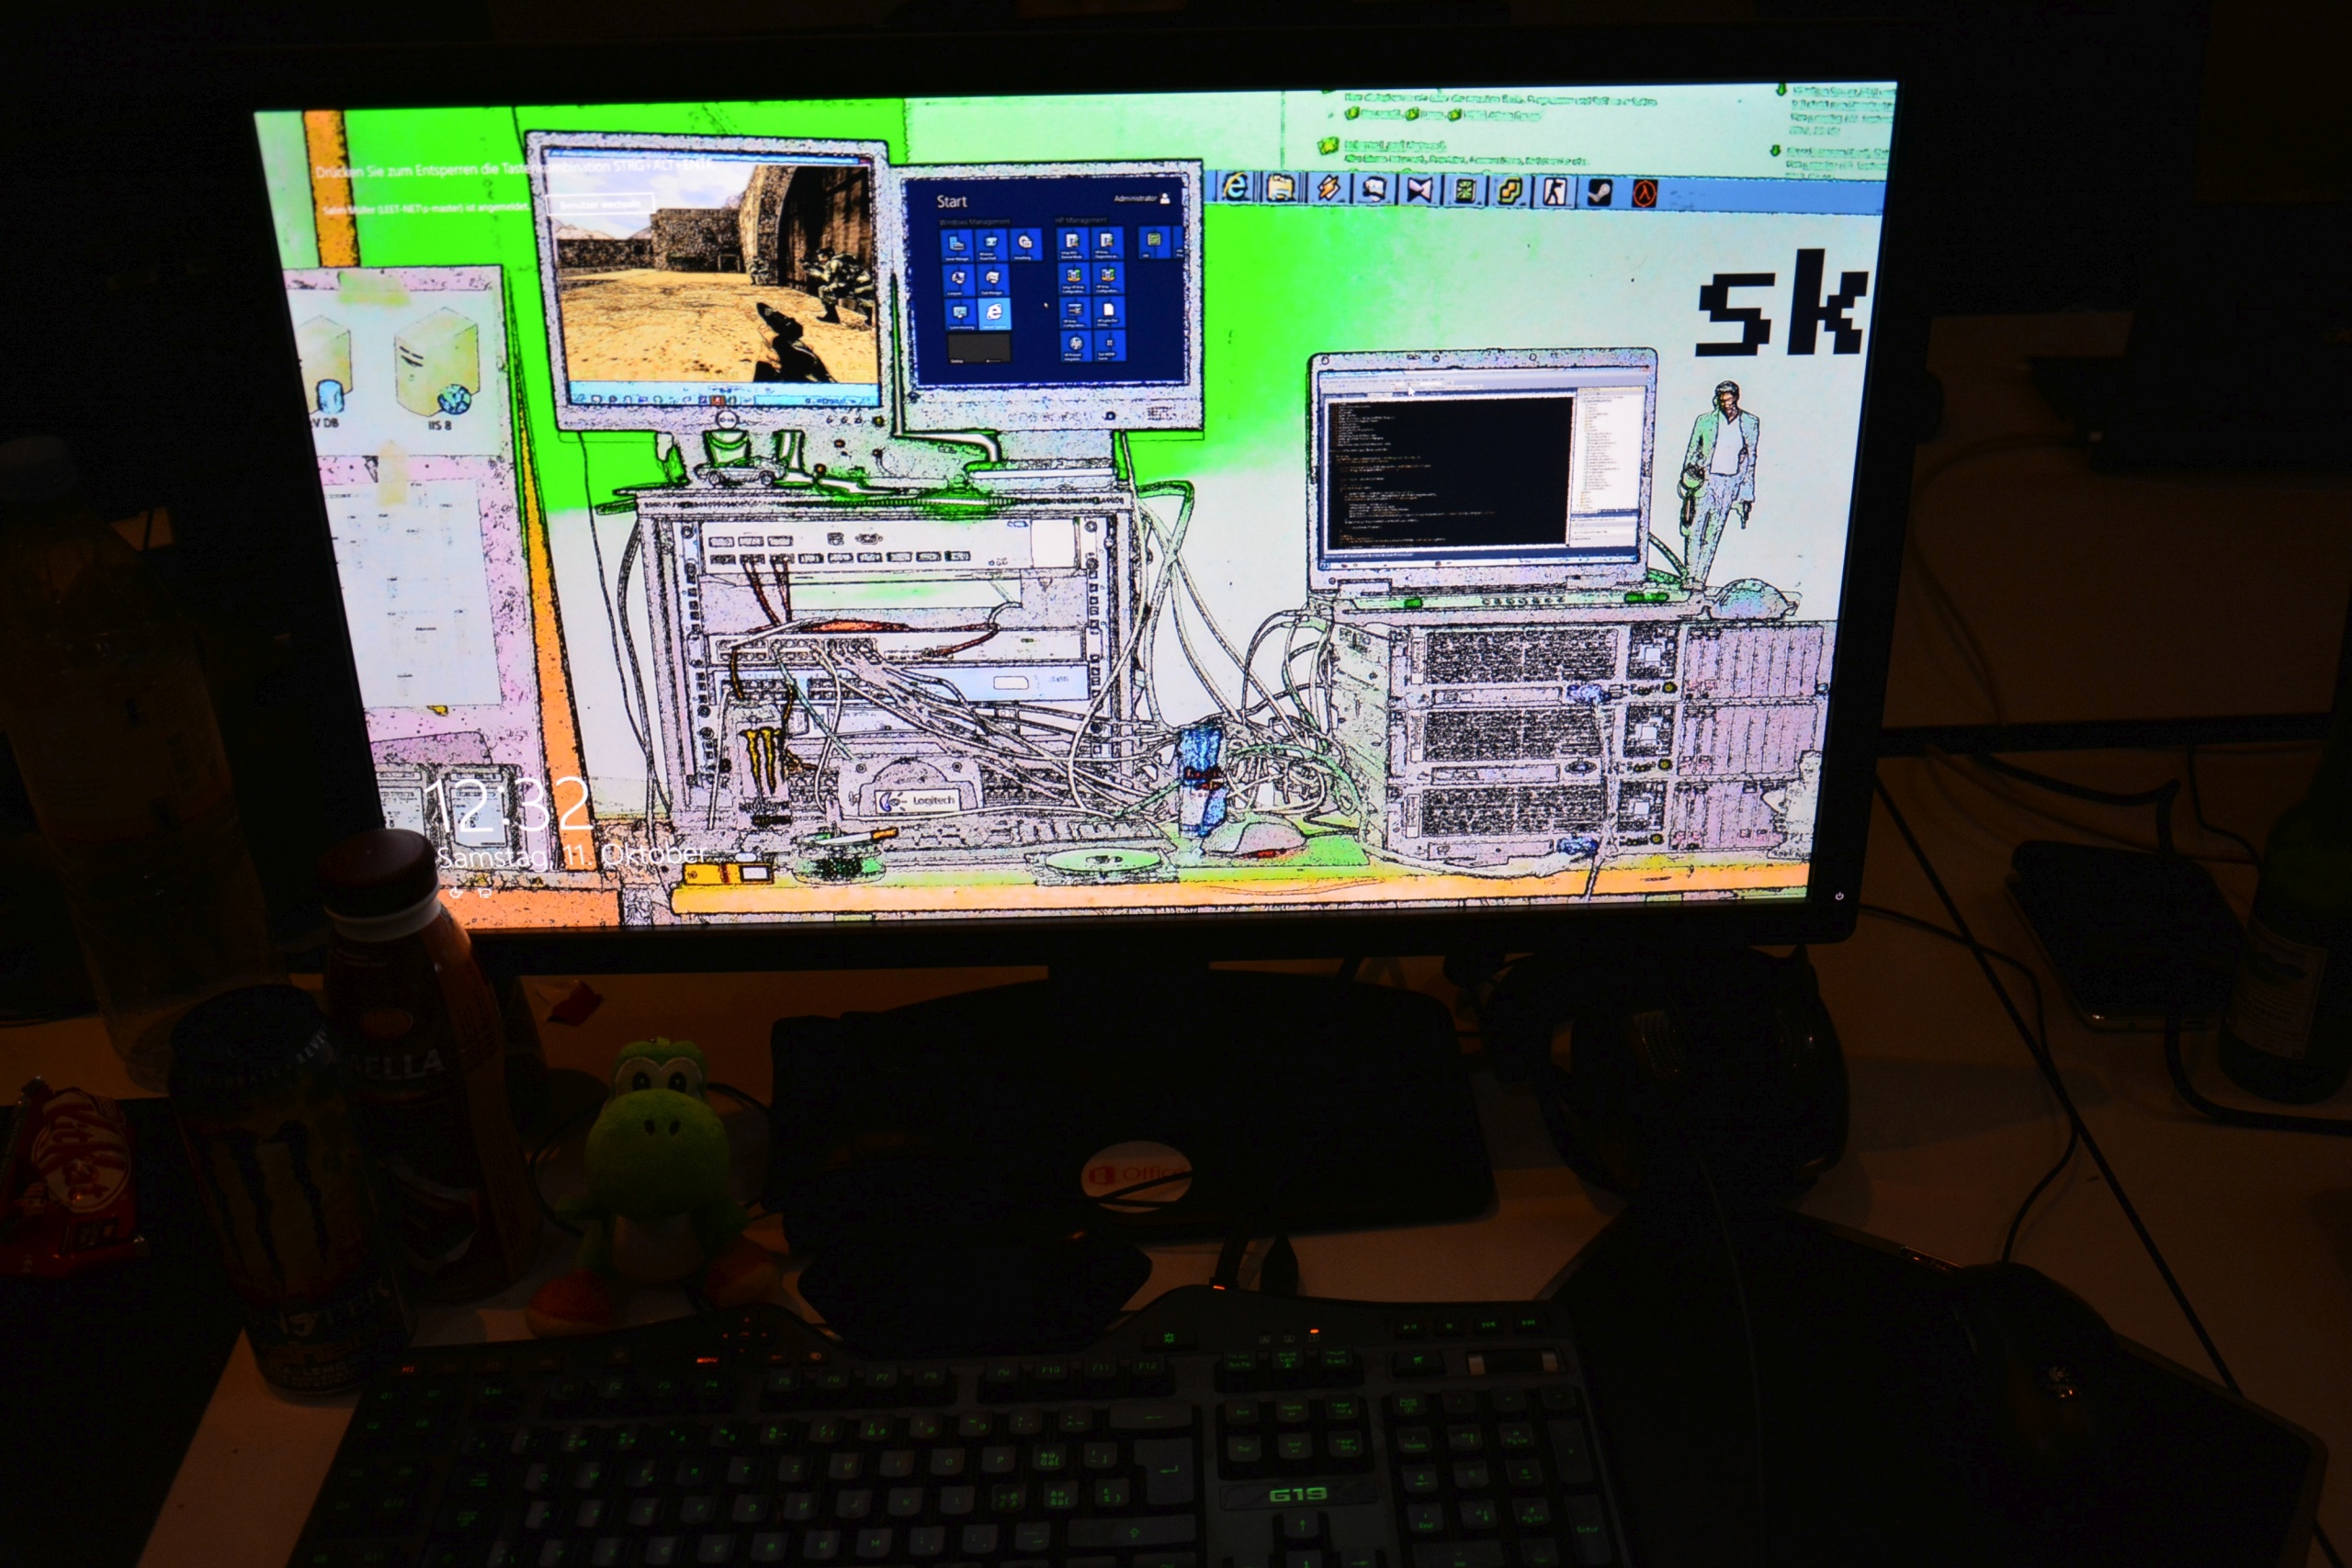
Task: Click the HP logo tile on Start screen
Action: pos(1075,343)
